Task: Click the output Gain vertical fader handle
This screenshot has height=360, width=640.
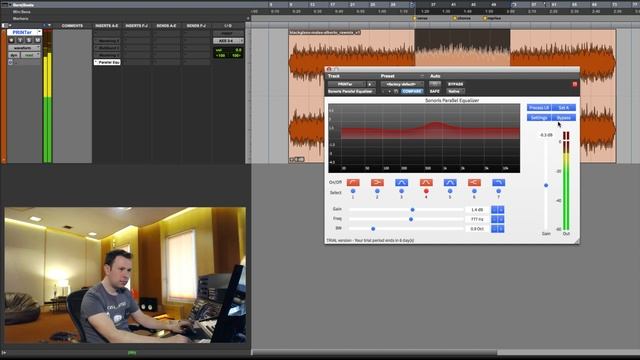Action: pos(546,185)
